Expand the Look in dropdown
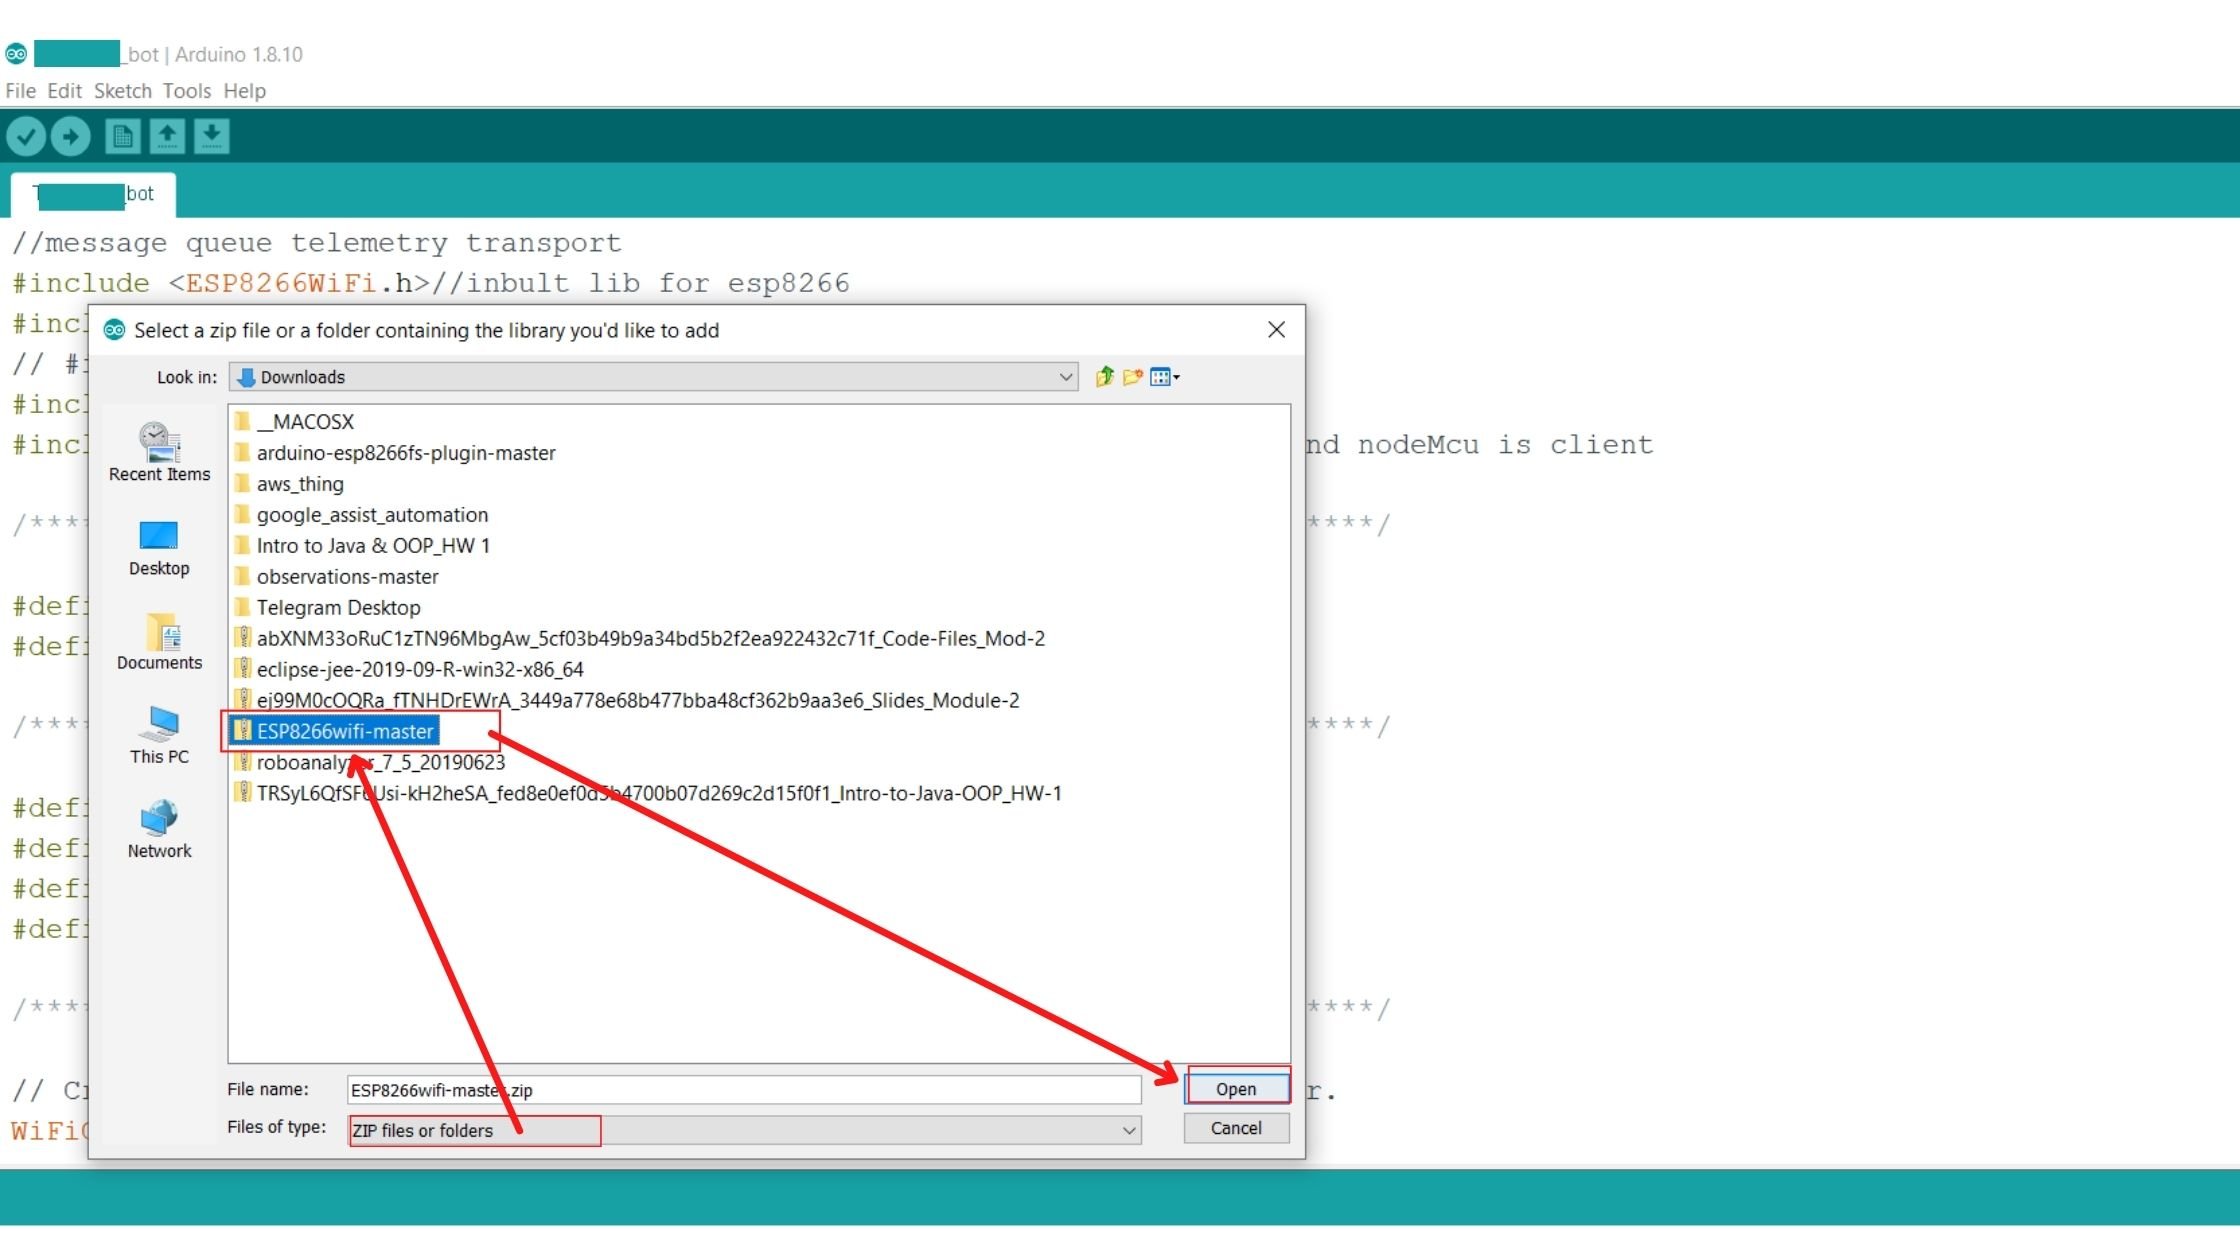Viewport: 2240px width, 1260px height. pyautogui.click(x=1064, y=377)
